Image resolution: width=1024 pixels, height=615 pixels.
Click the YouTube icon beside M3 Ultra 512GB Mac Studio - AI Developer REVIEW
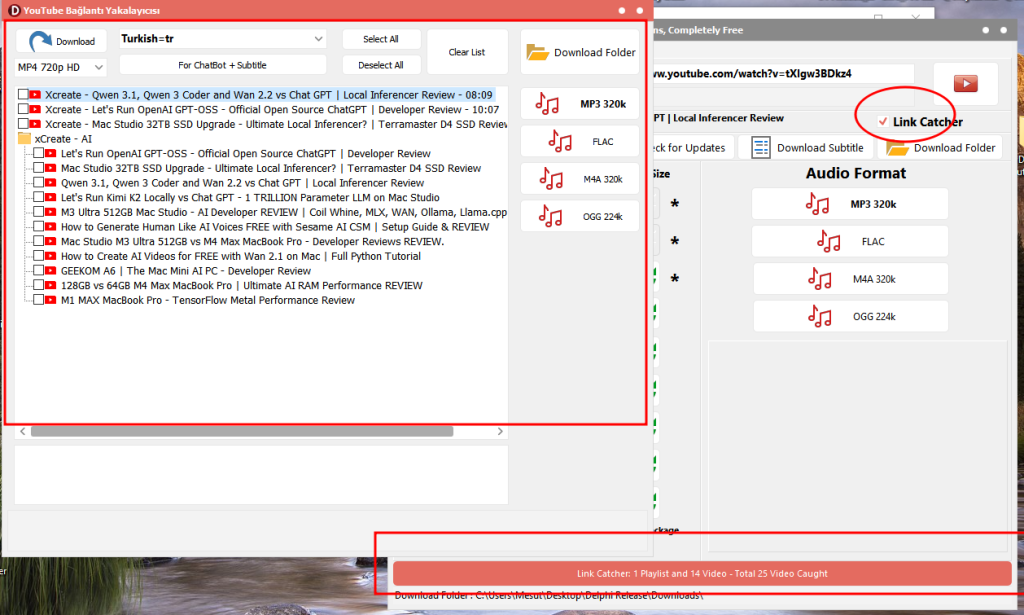tap(50, 212)
